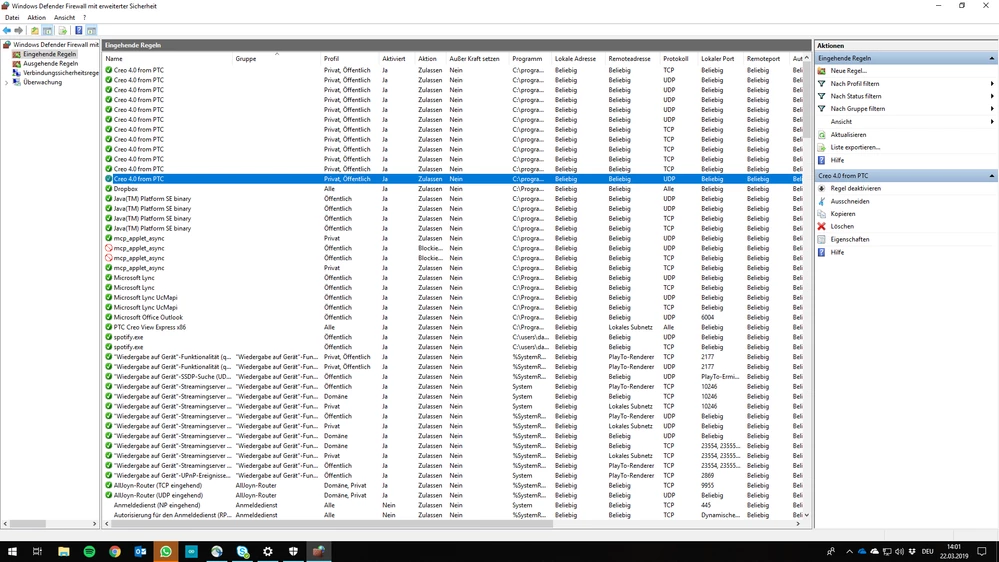Open the Ansicht menu in menu bar

(64, 18)
